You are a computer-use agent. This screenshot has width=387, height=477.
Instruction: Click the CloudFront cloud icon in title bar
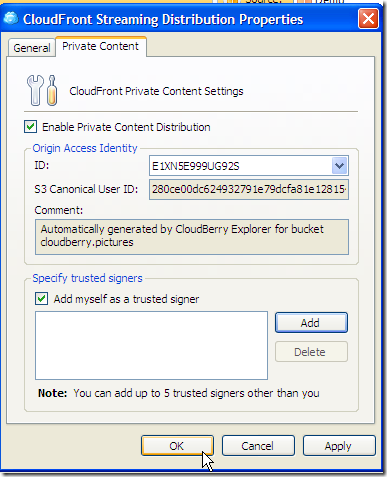click(x=11, y=19)
